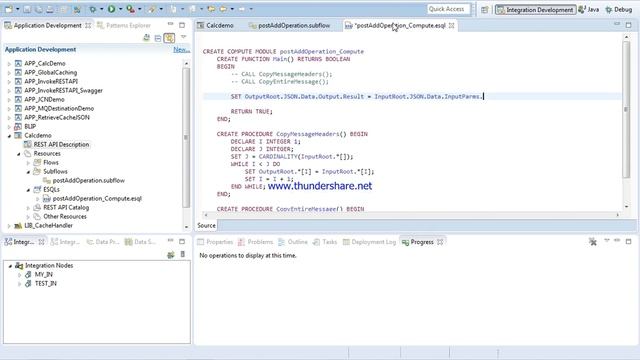Click the Collapse All icon in Application Development

[x=158, y=38]
